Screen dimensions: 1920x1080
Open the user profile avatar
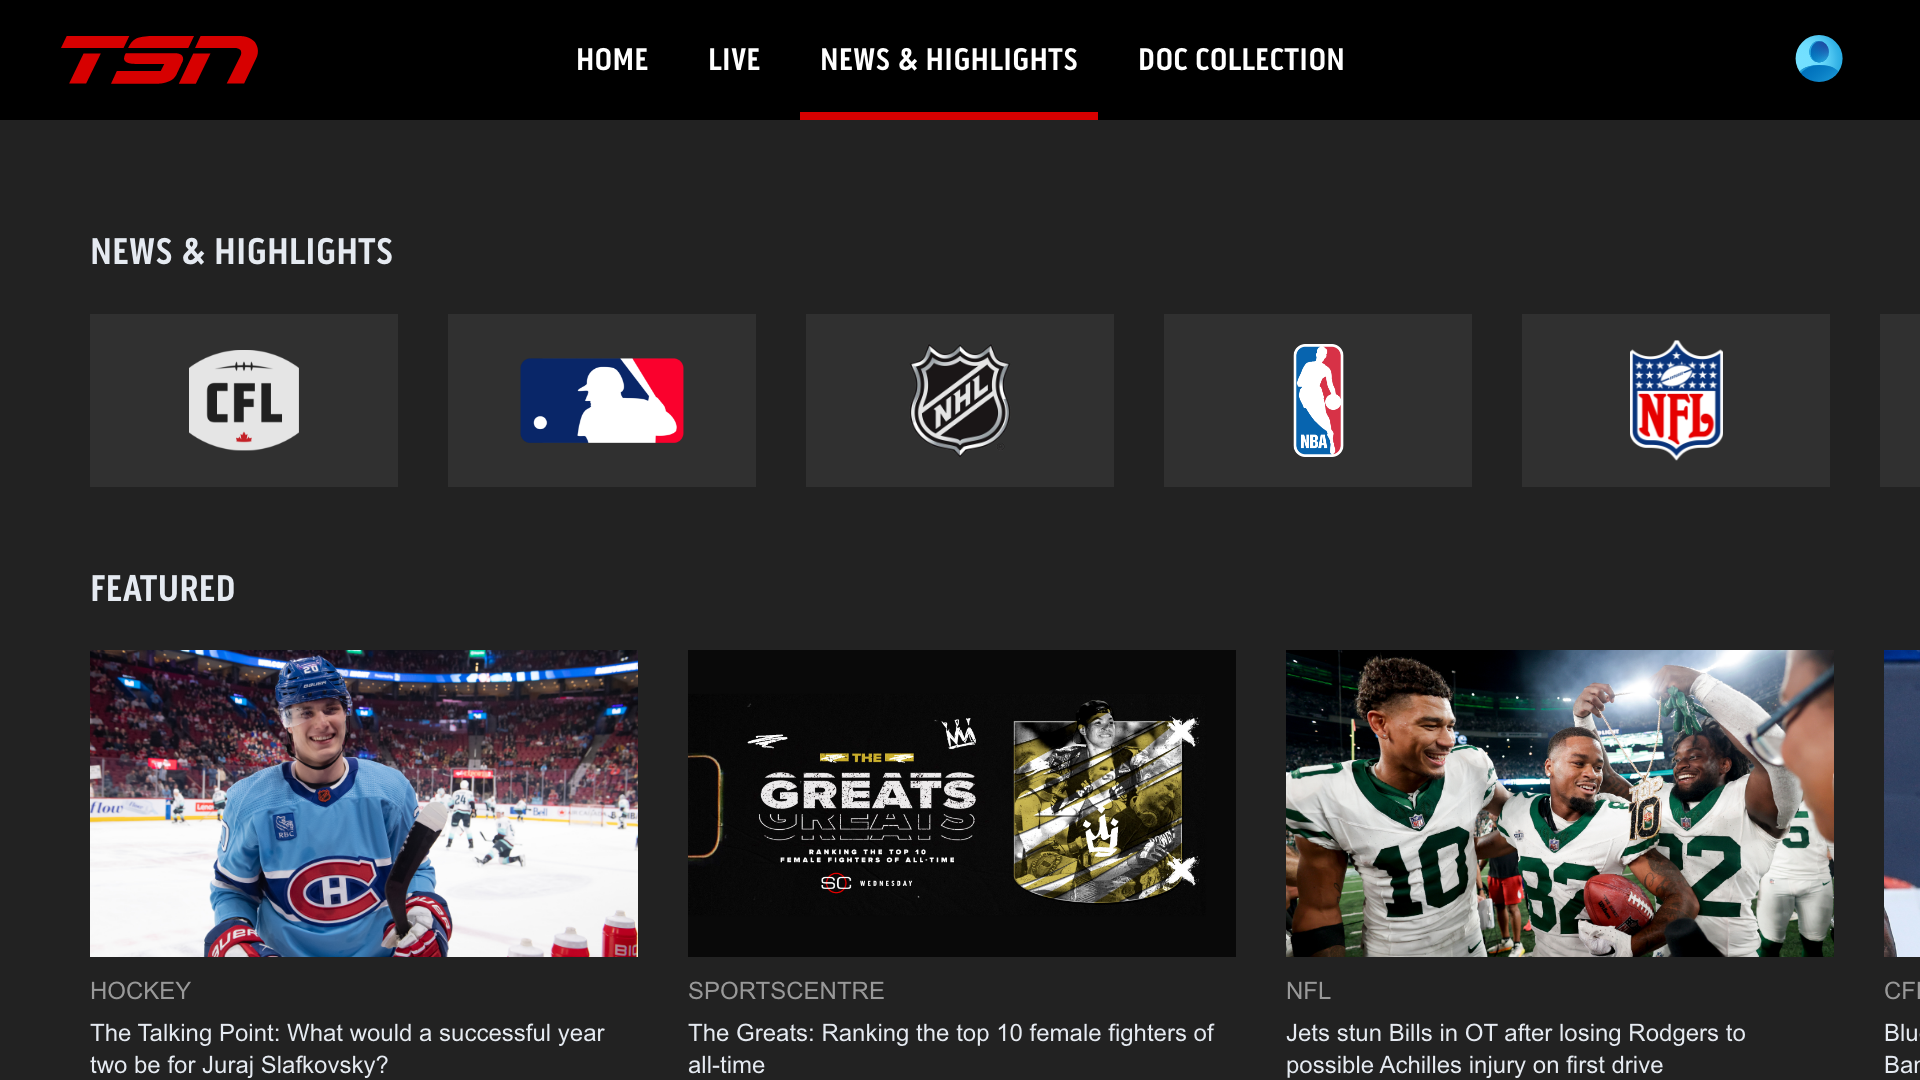(1818, 59)
